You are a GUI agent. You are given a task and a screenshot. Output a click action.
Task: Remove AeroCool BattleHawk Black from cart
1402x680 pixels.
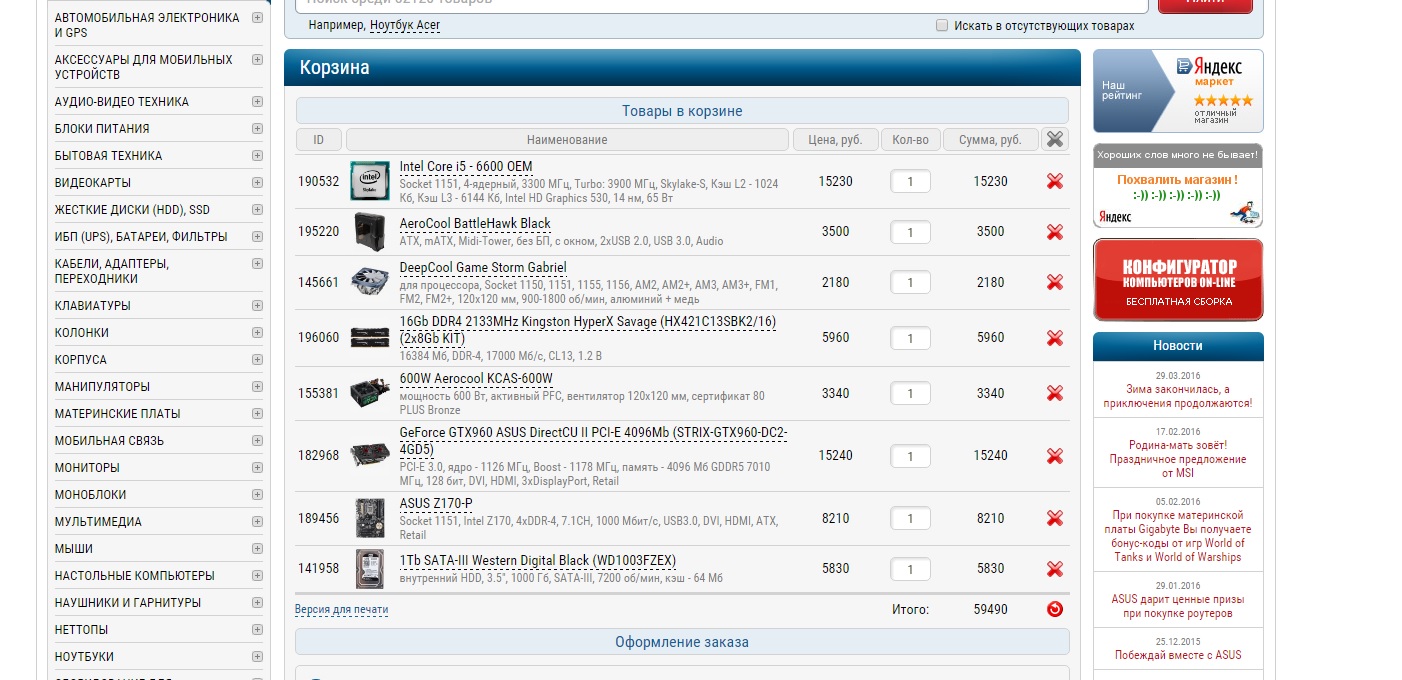pos(1054,232)
